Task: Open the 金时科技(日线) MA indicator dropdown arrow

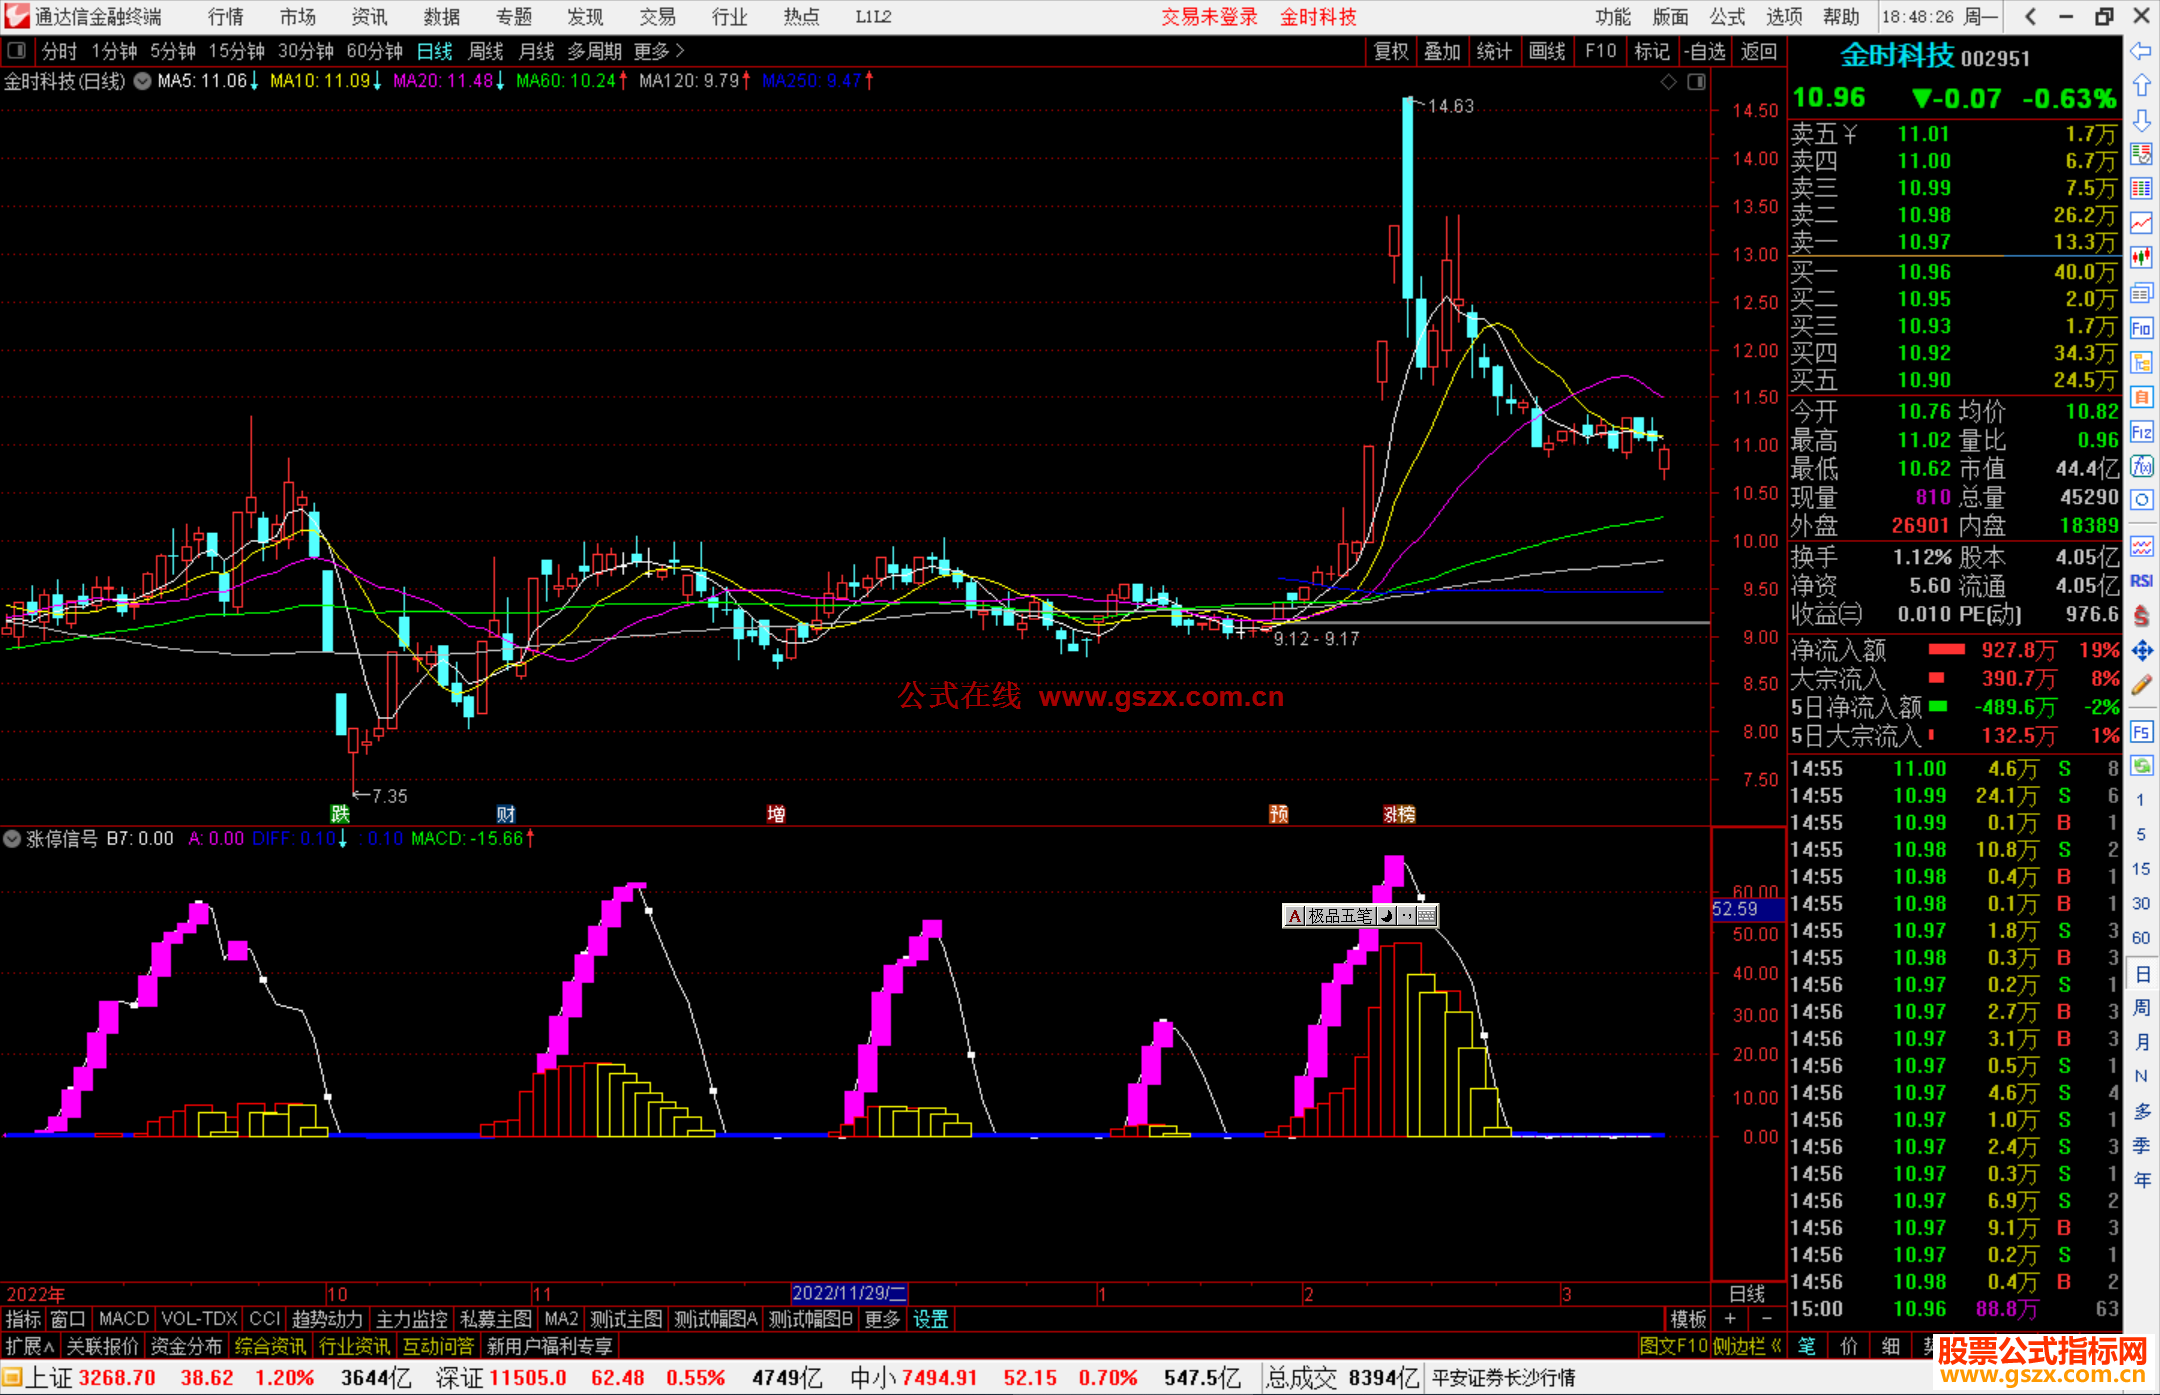Action: coord(143,81)
